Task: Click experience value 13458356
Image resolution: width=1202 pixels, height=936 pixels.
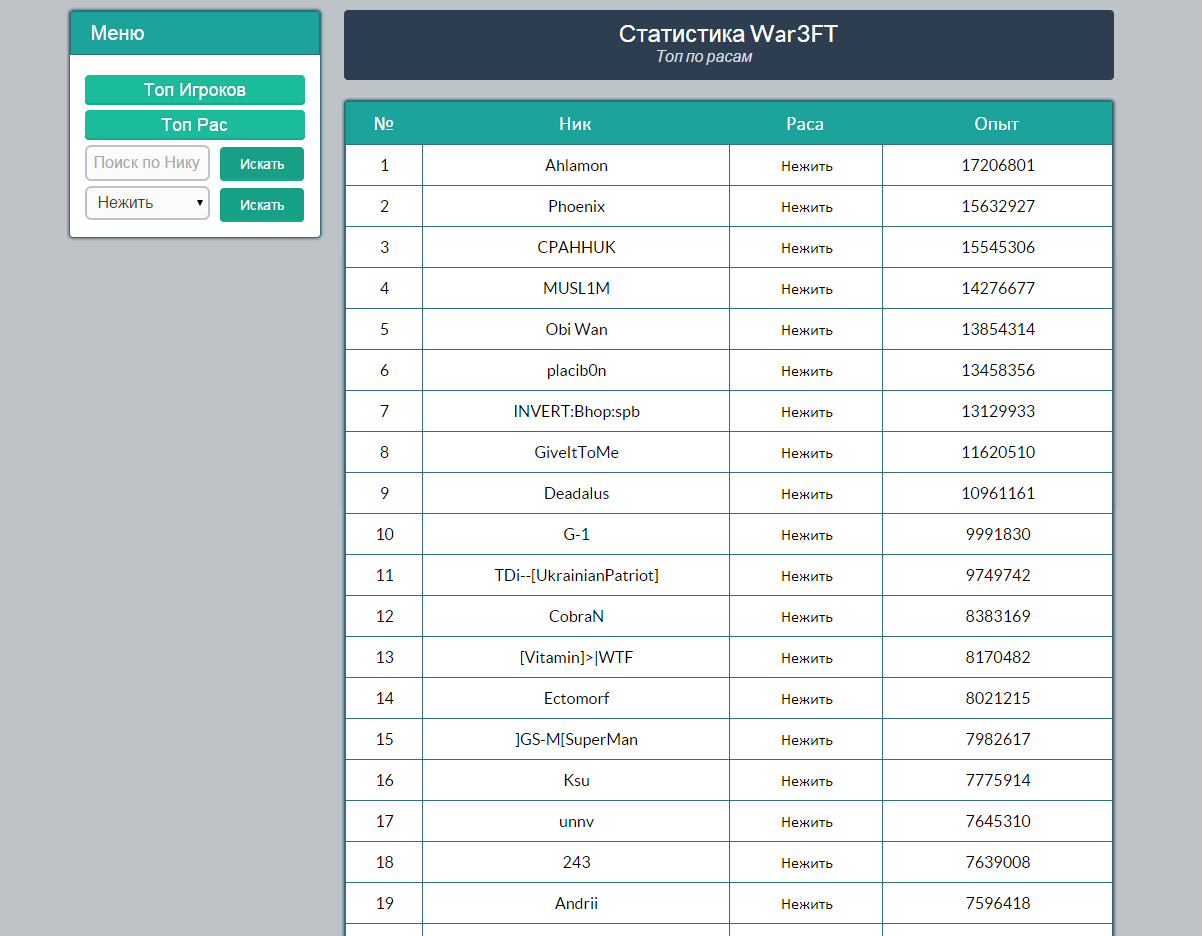Action: 998,371
